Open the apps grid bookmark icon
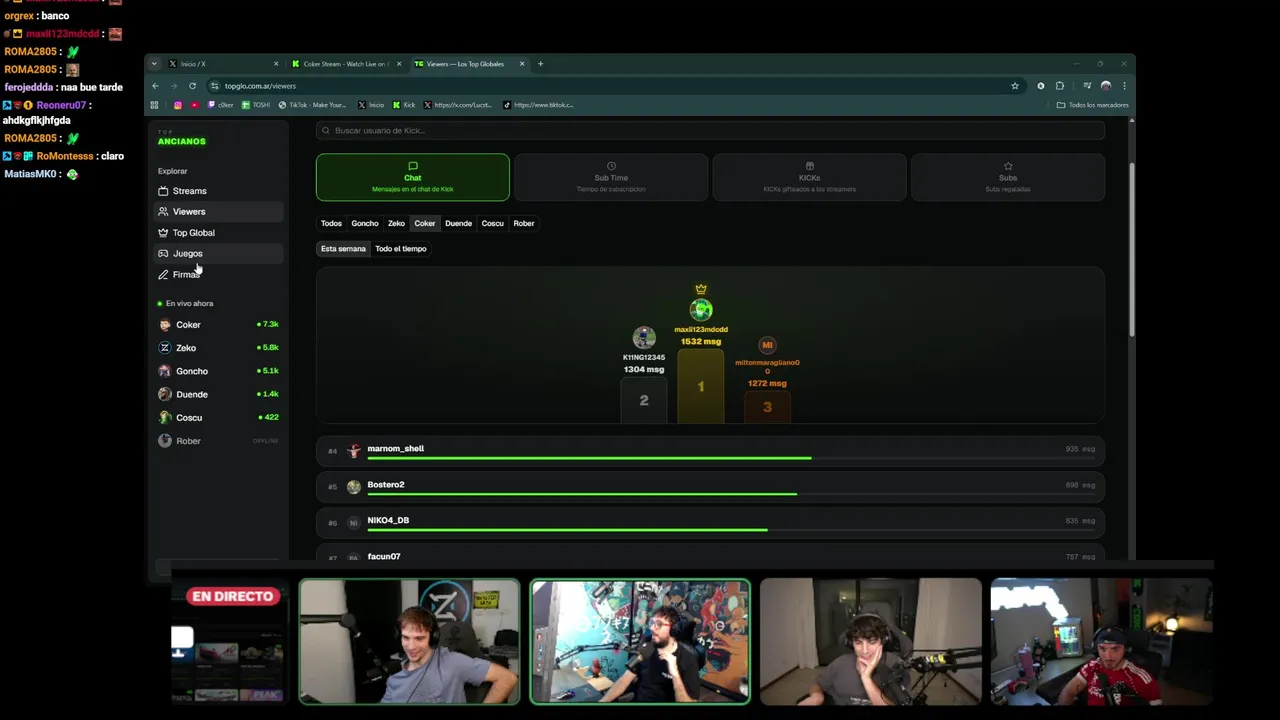Viewport: 1280px width, 720px height. [154, 105]
